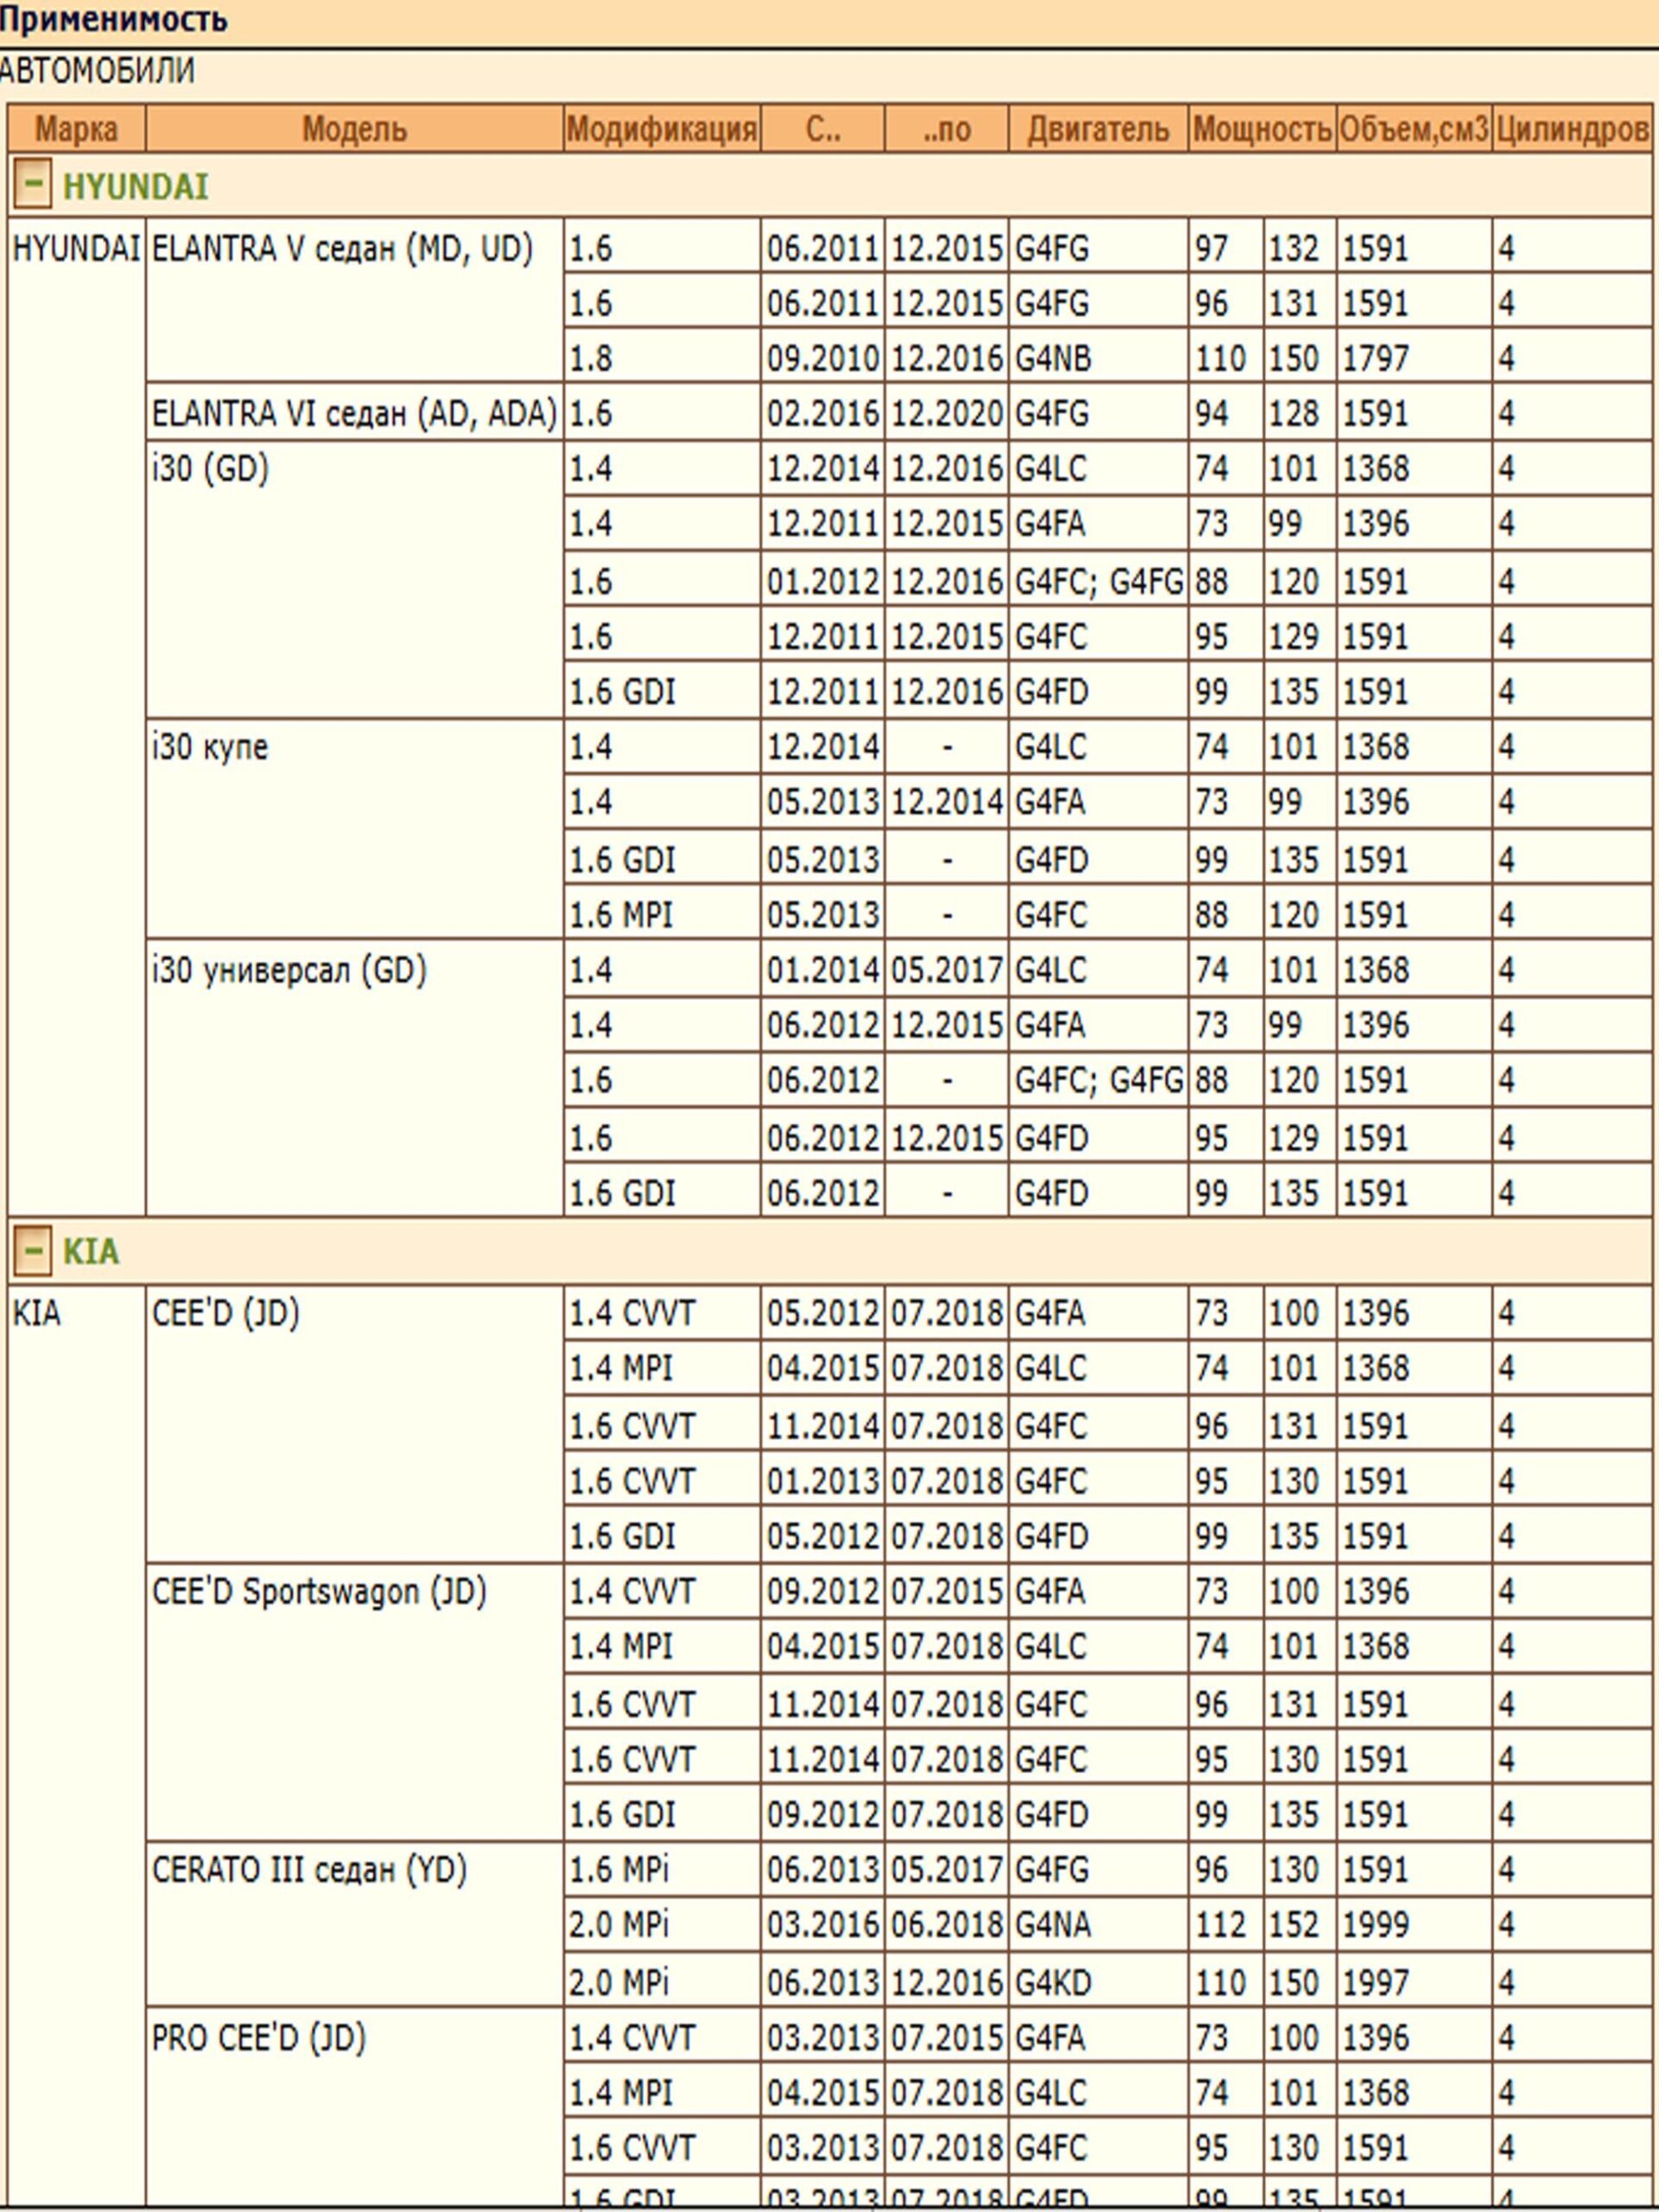Click 1.6 MPi modification in CERATO III row
The height and width of the screenshot is (2212, 1659).
coord(619,1869)
